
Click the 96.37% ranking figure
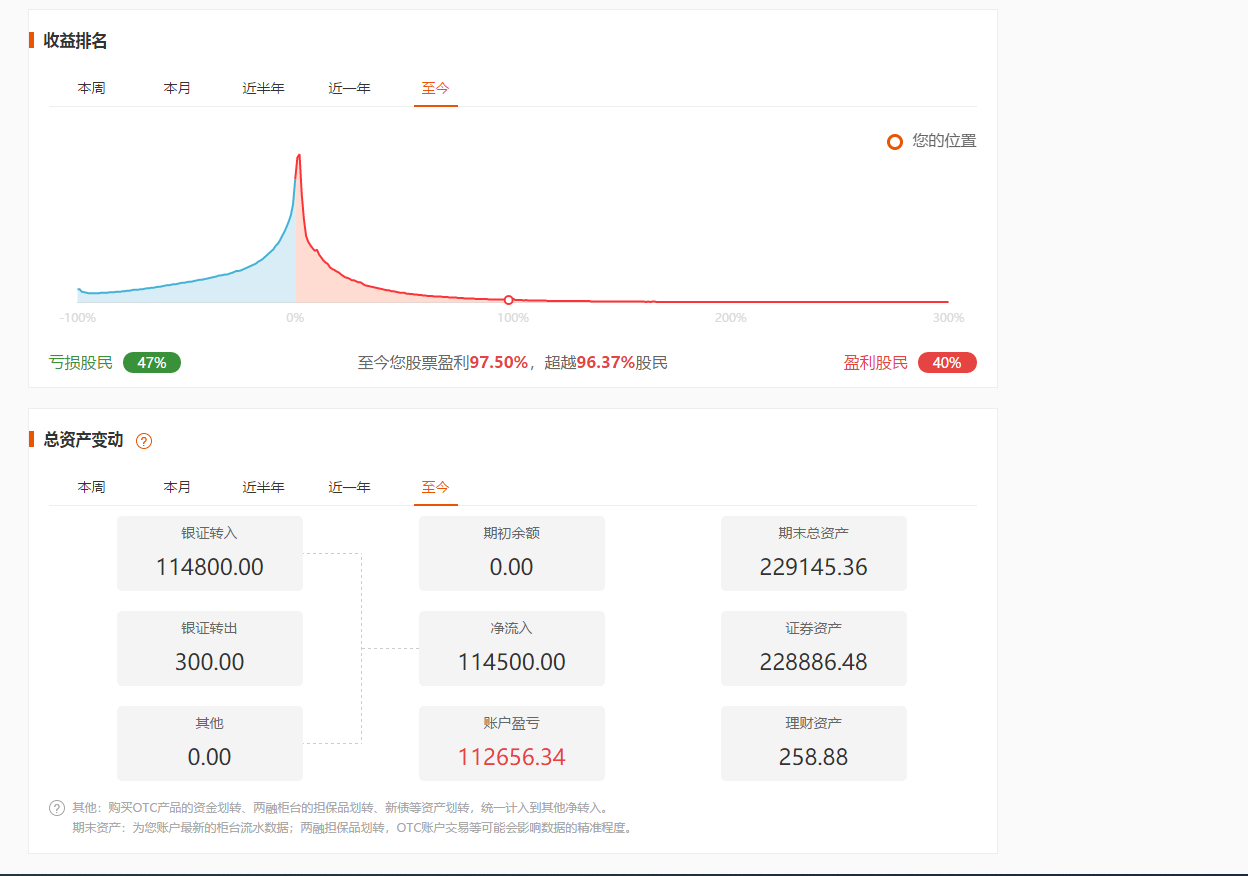pos(606,363)
